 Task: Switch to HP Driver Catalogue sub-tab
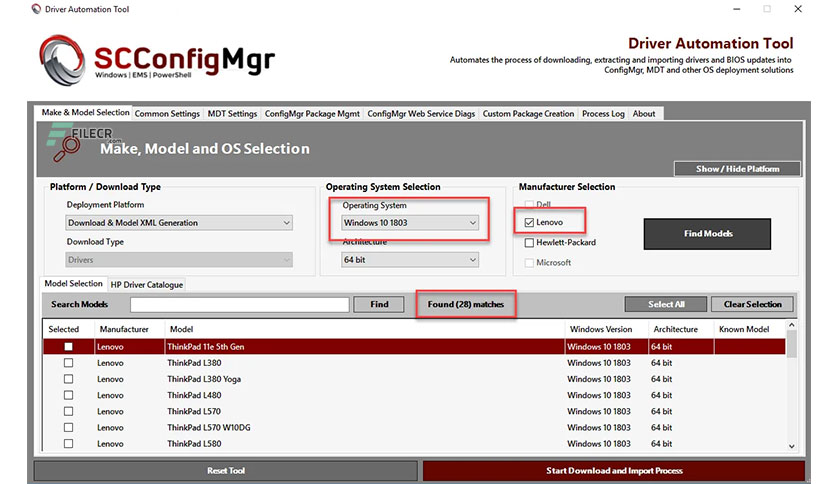pyautogui.click(x=147, y=285)
